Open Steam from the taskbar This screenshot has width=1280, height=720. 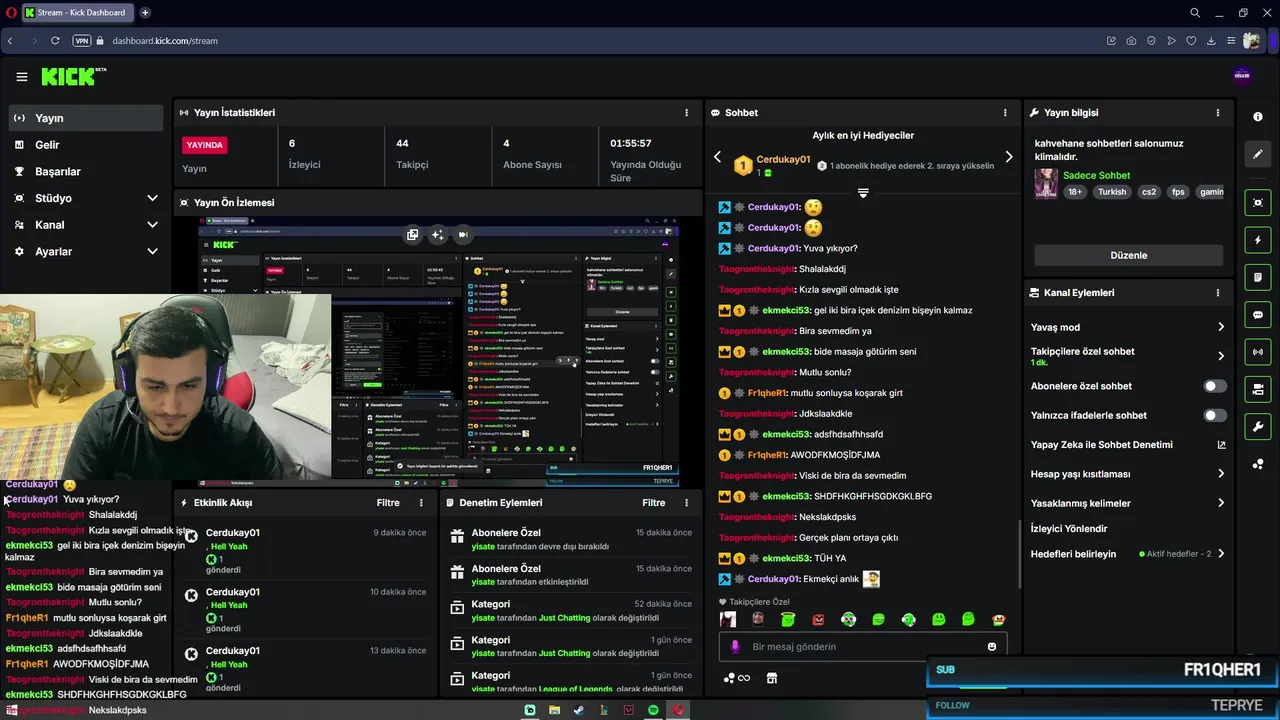pos(579,710)
